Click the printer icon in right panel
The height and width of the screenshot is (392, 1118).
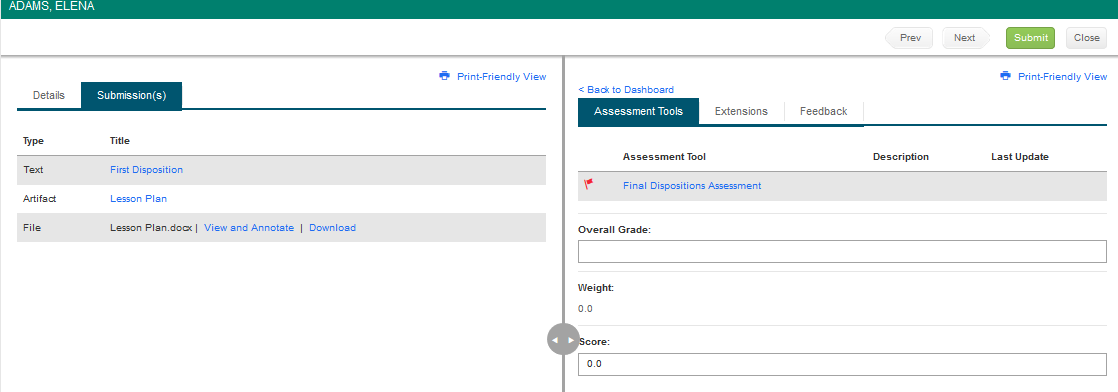coord(1006,76)
